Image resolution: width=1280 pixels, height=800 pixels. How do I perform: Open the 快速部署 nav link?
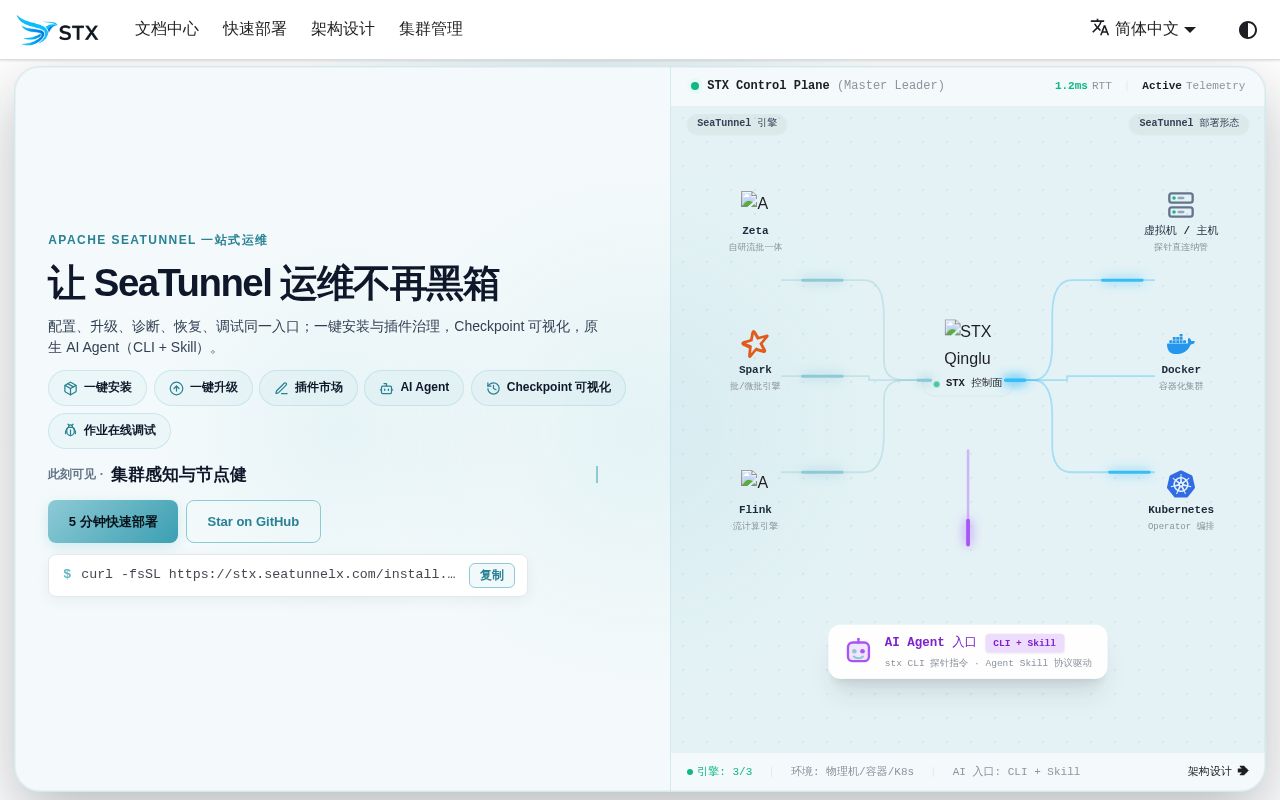[x=255, y=29]
